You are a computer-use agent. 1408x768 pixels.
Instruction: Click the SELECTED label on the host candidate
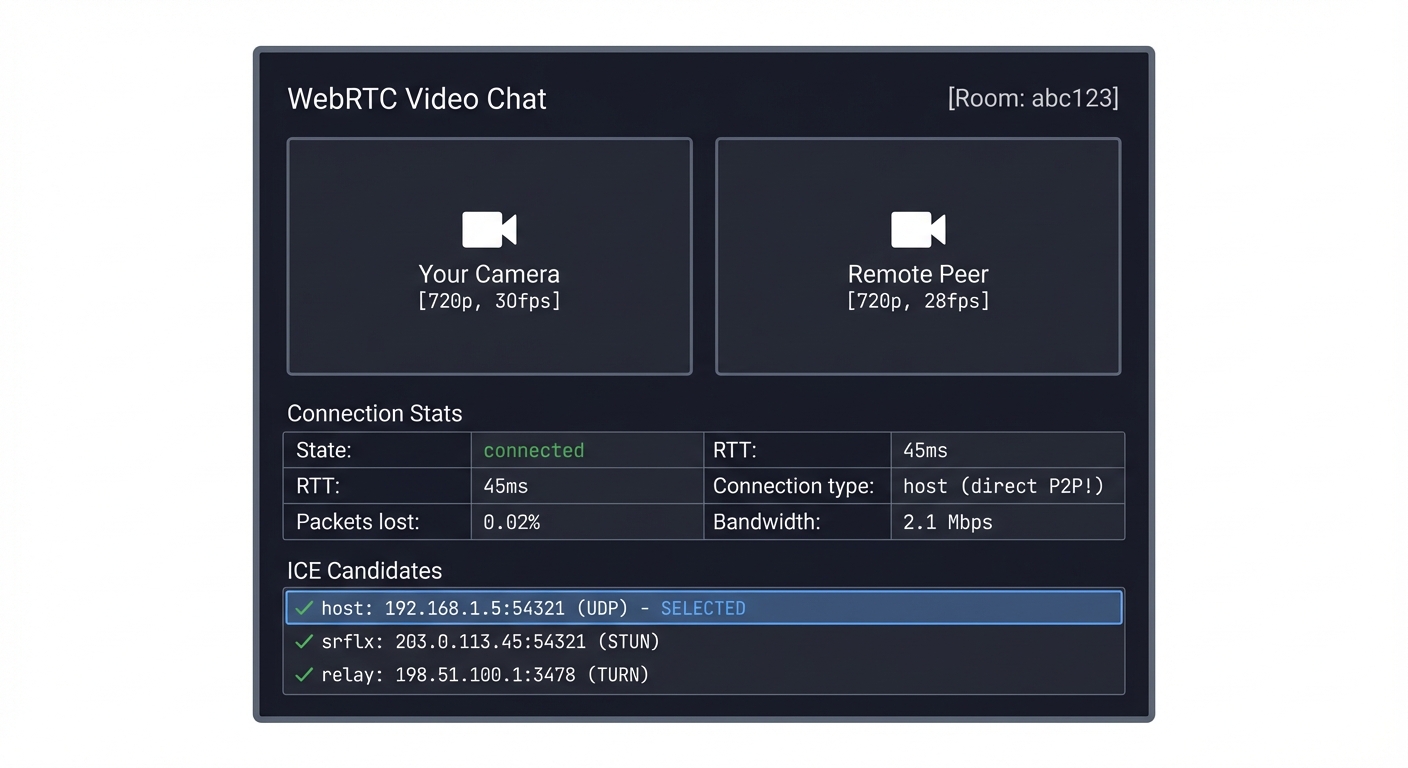703,607
